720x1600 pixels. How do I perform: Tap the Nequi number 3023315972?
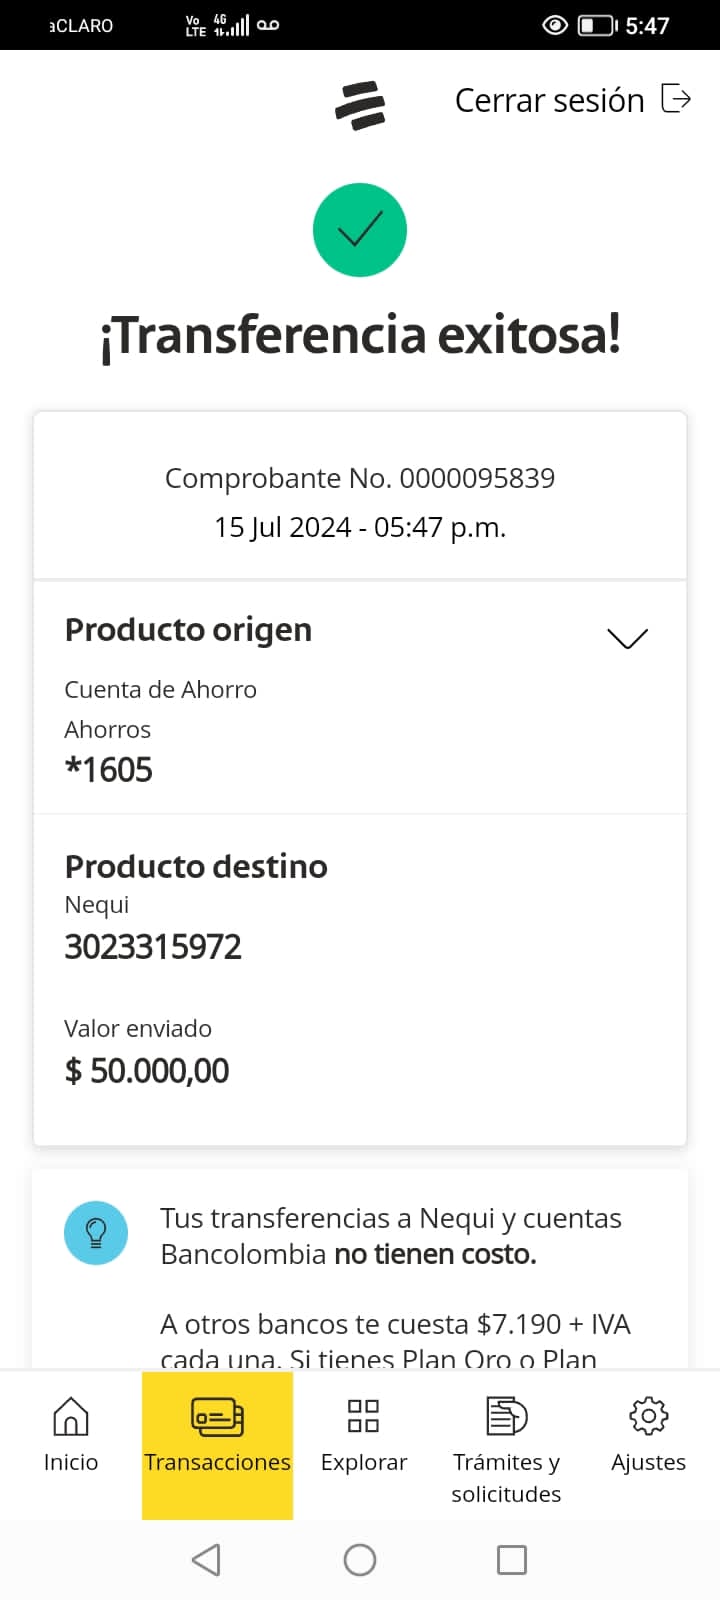153,947
